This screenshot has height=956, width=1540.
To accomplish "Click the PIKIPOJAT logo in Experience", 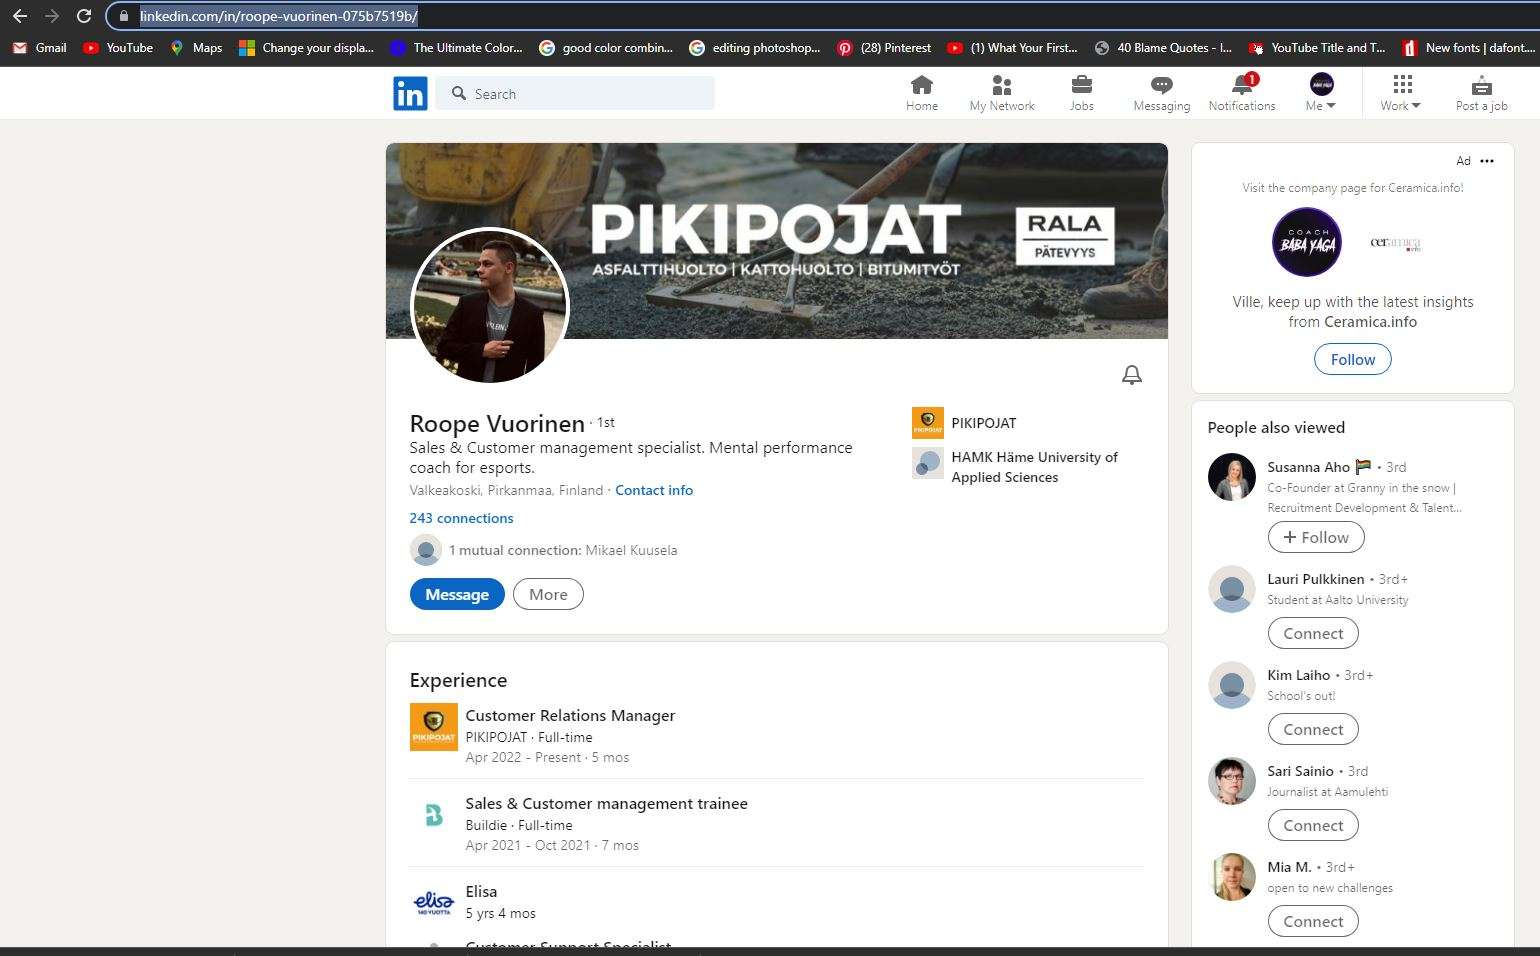I will click(434, 727).
